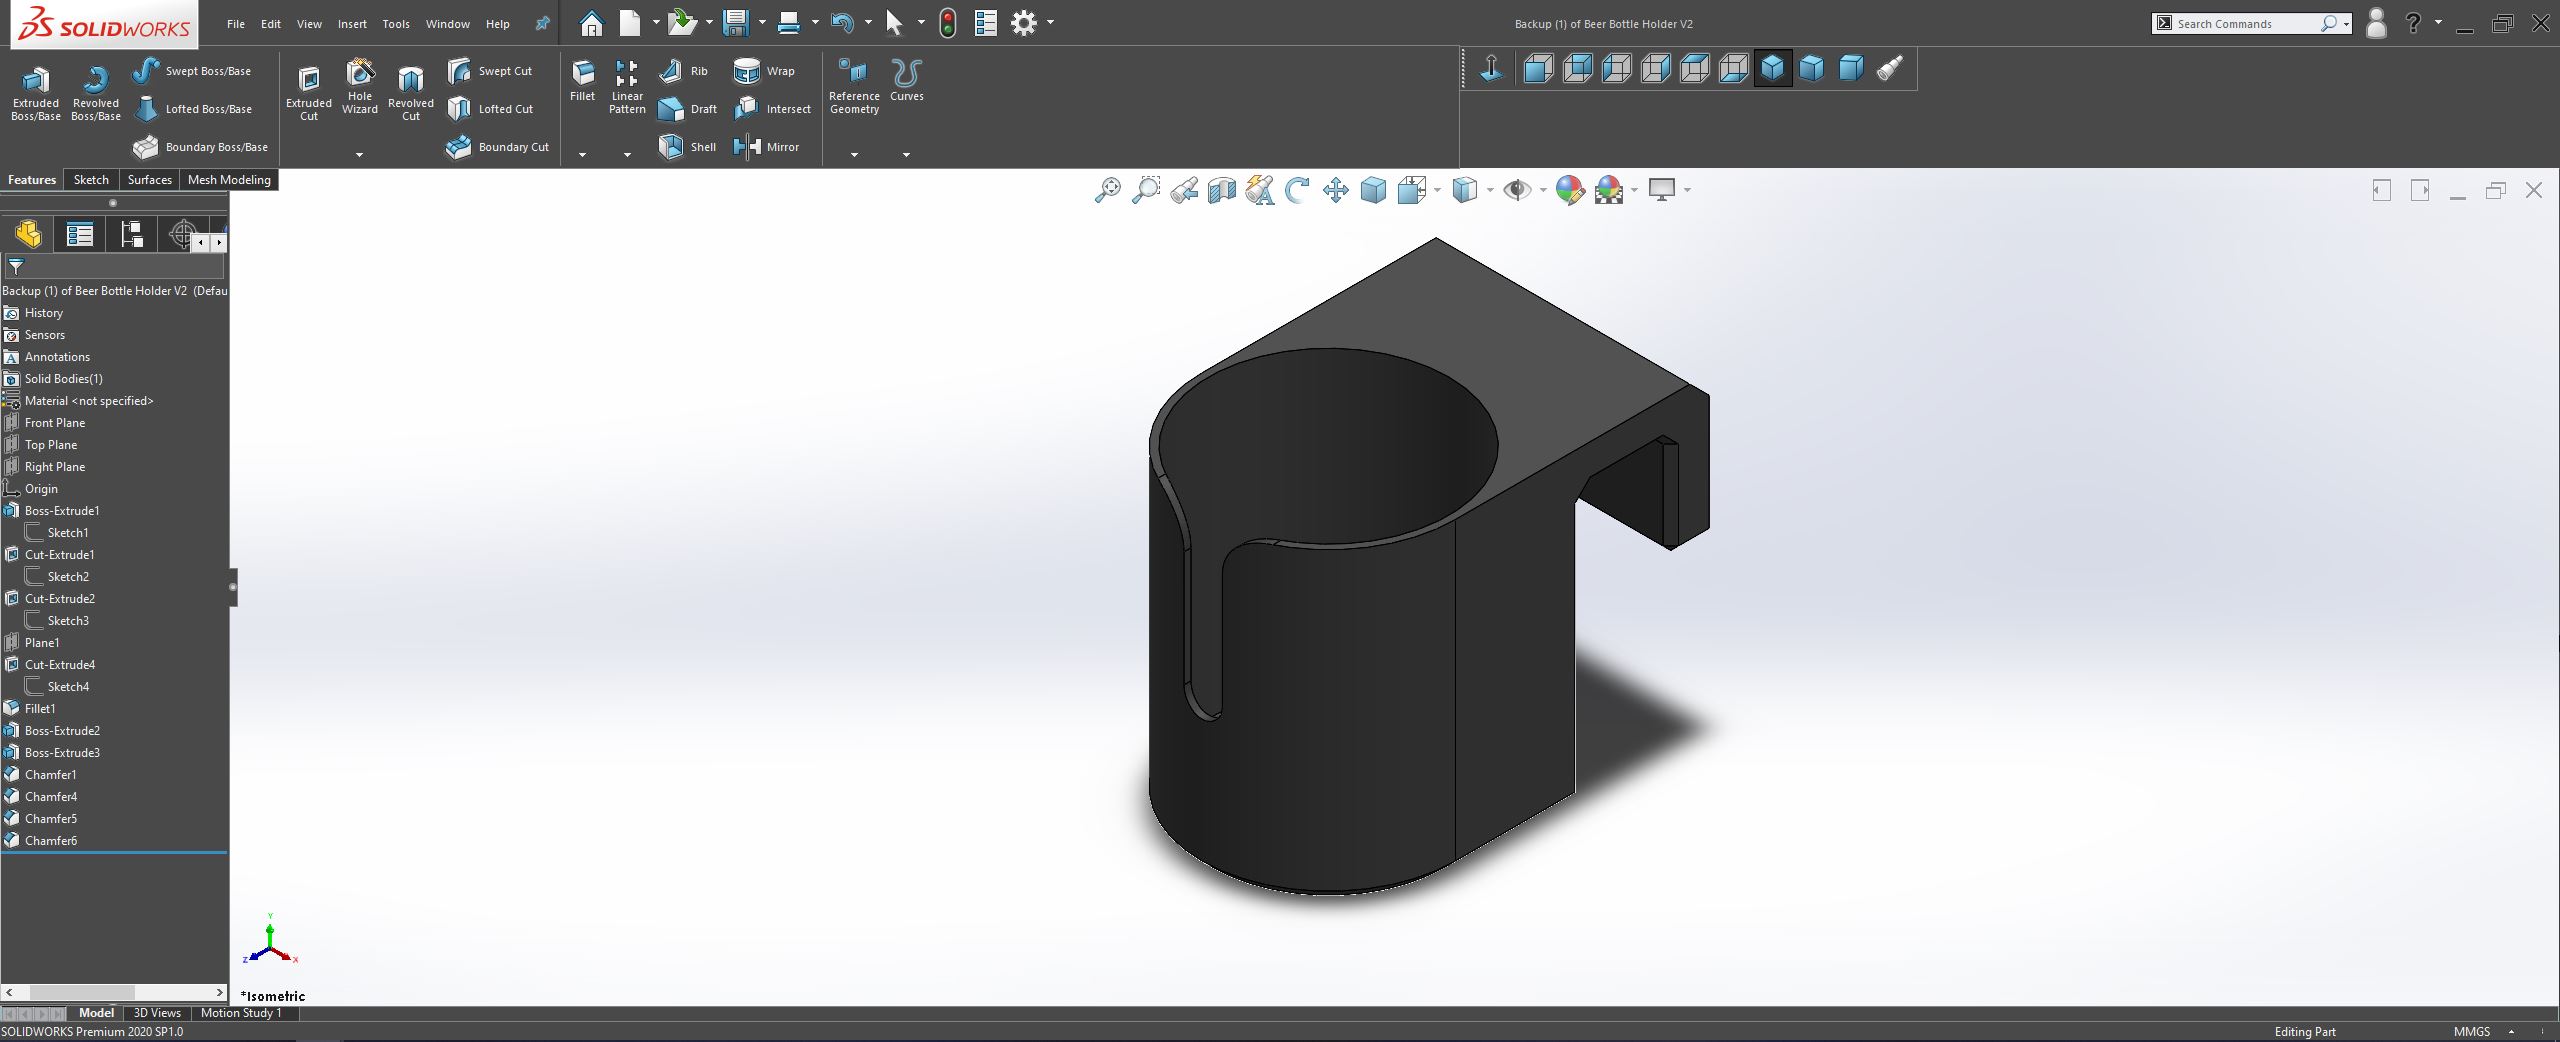Toggle Hide/Show Items with the eye icon

coord(1518,190)
